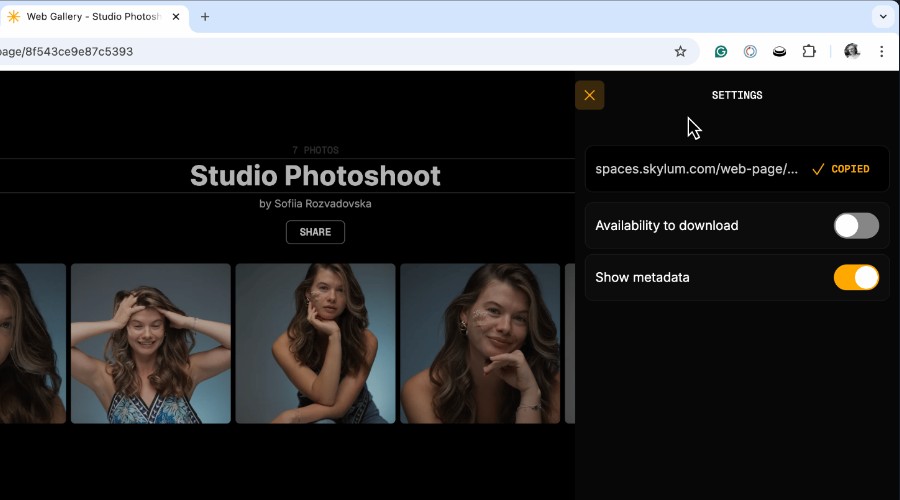The height and width of the screenshot is (500, 900).
Task: Click the COPIED link status button
Action: click(841, 169)
